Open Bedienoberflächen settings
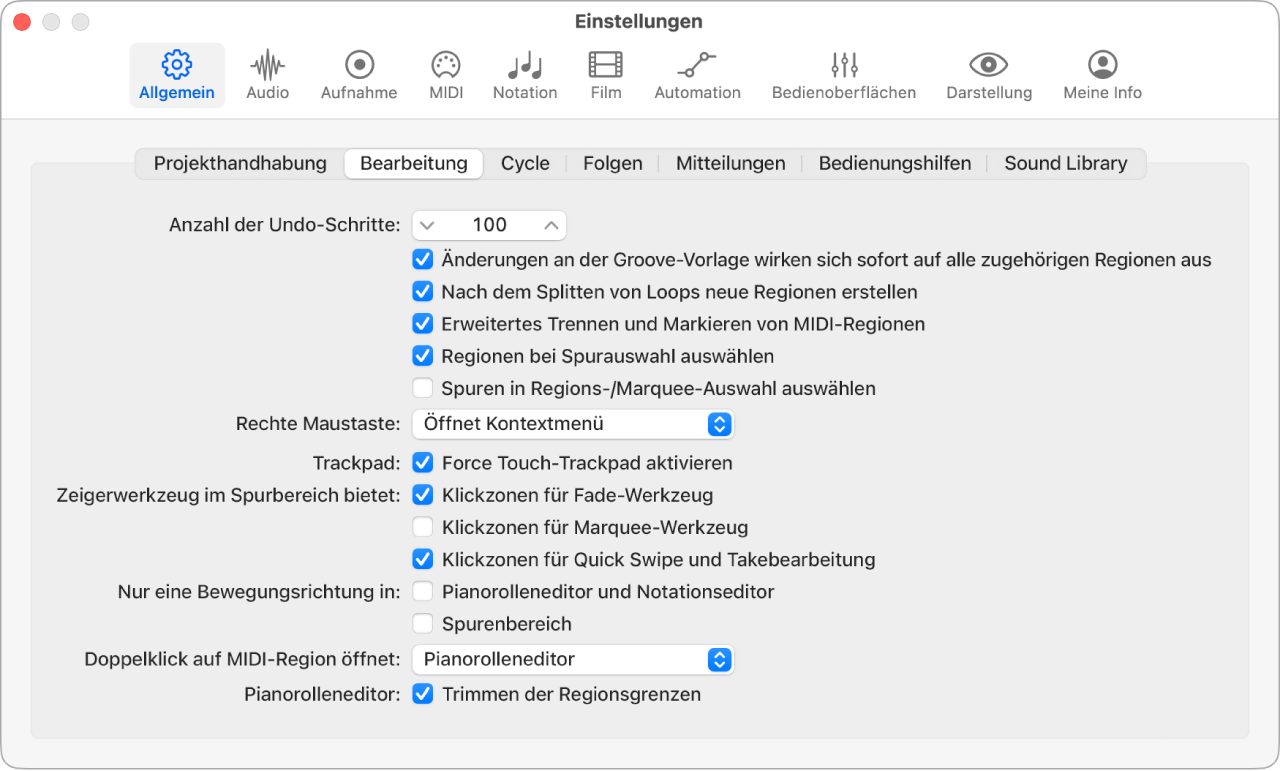 (843, 75)
